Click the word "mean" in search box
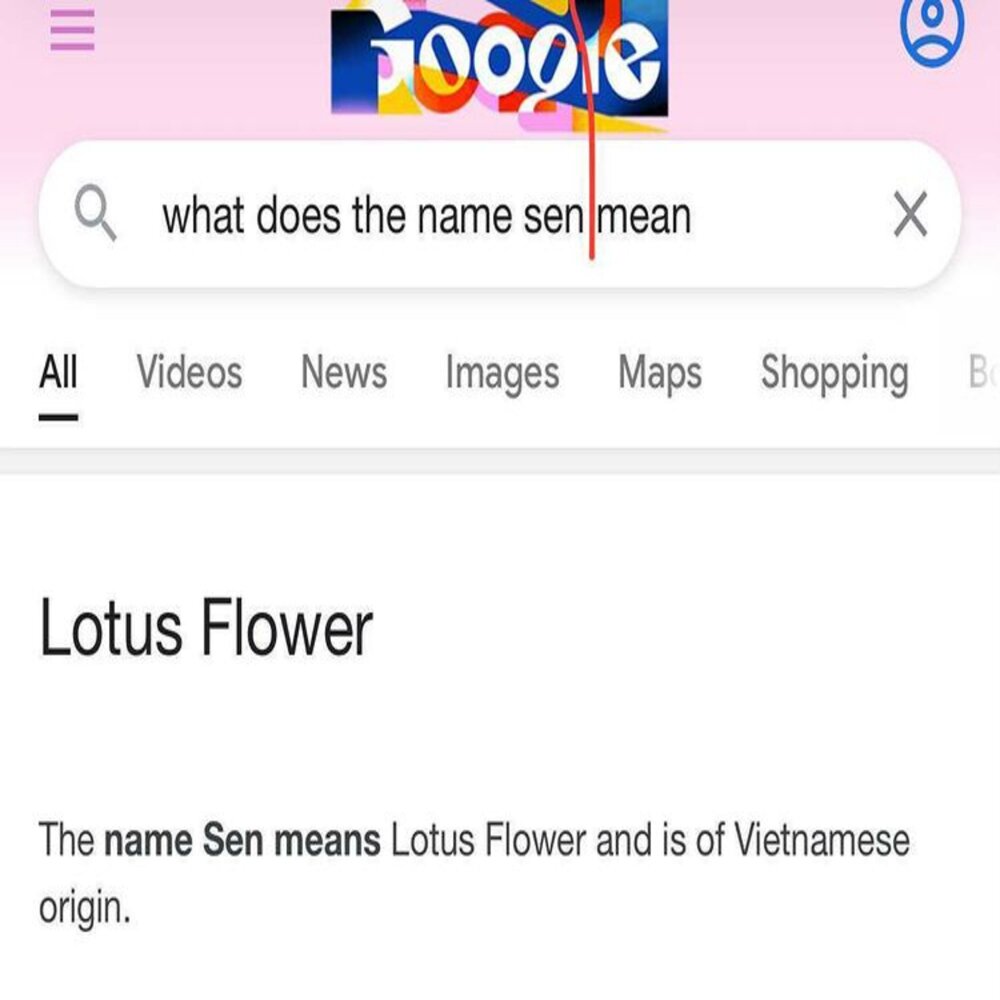The image size is (1000, 1000). point(644,215)
